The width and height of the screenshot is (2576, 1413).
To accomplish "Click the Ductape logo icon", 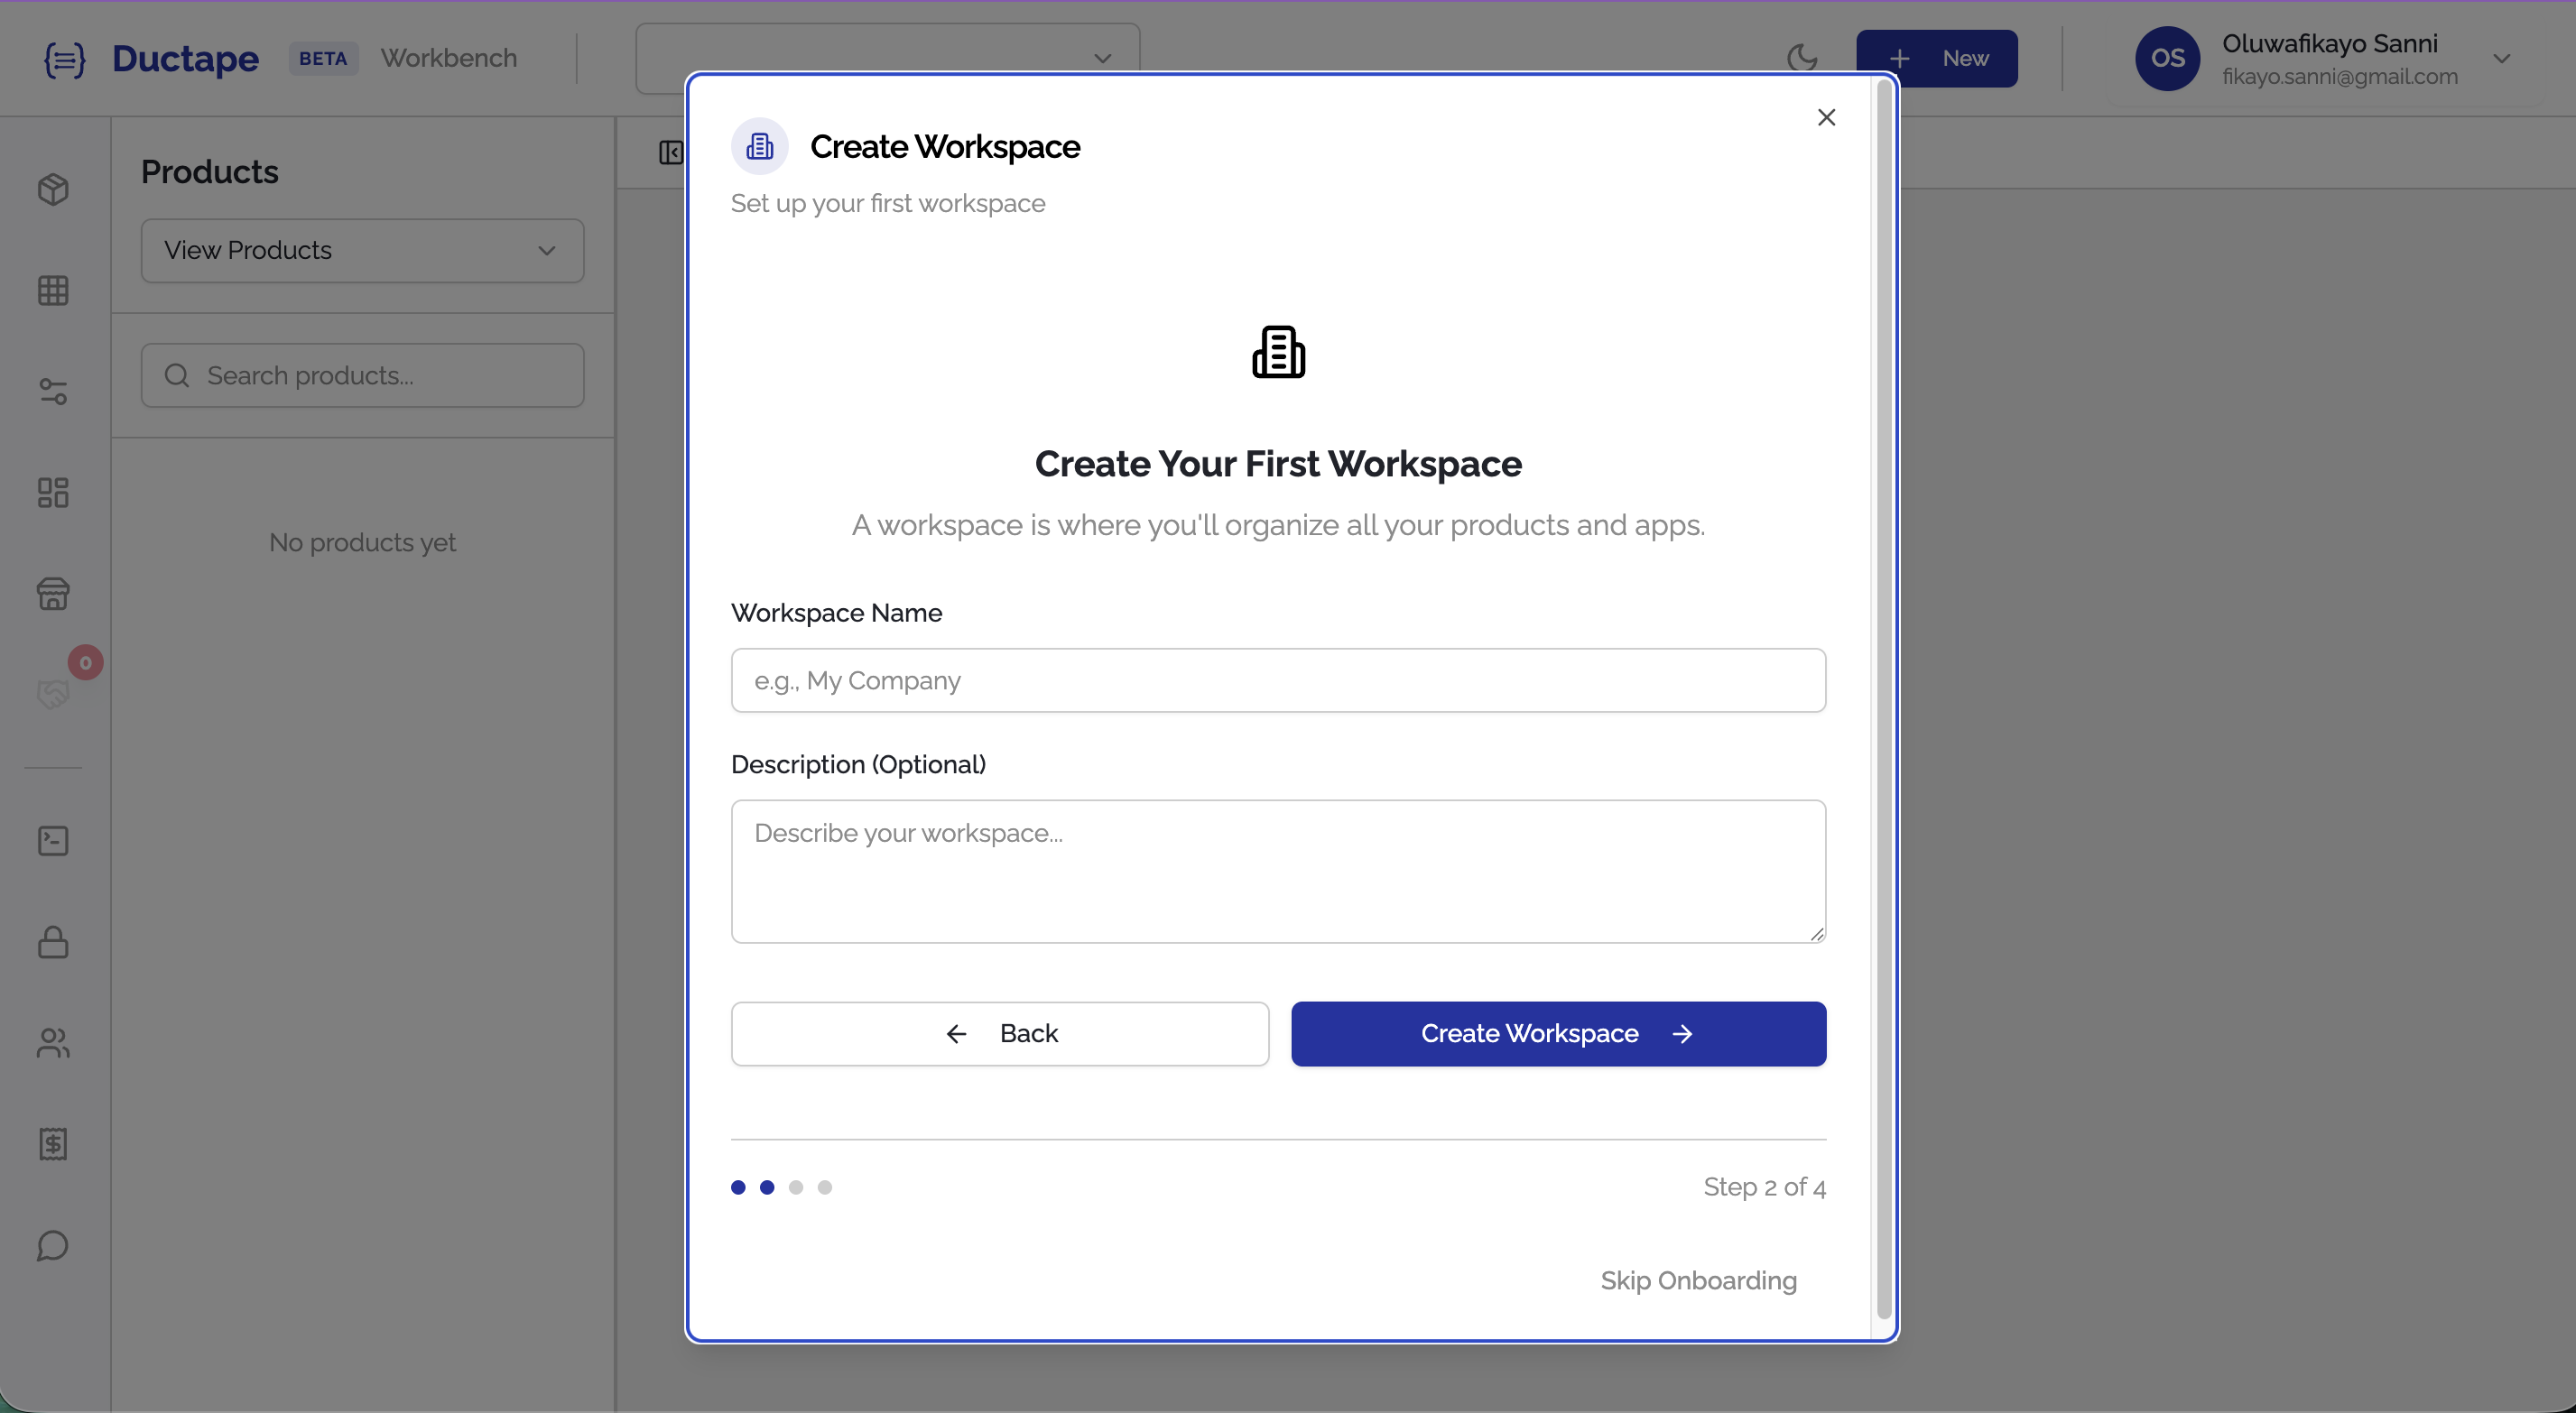I will click(64, 58).
